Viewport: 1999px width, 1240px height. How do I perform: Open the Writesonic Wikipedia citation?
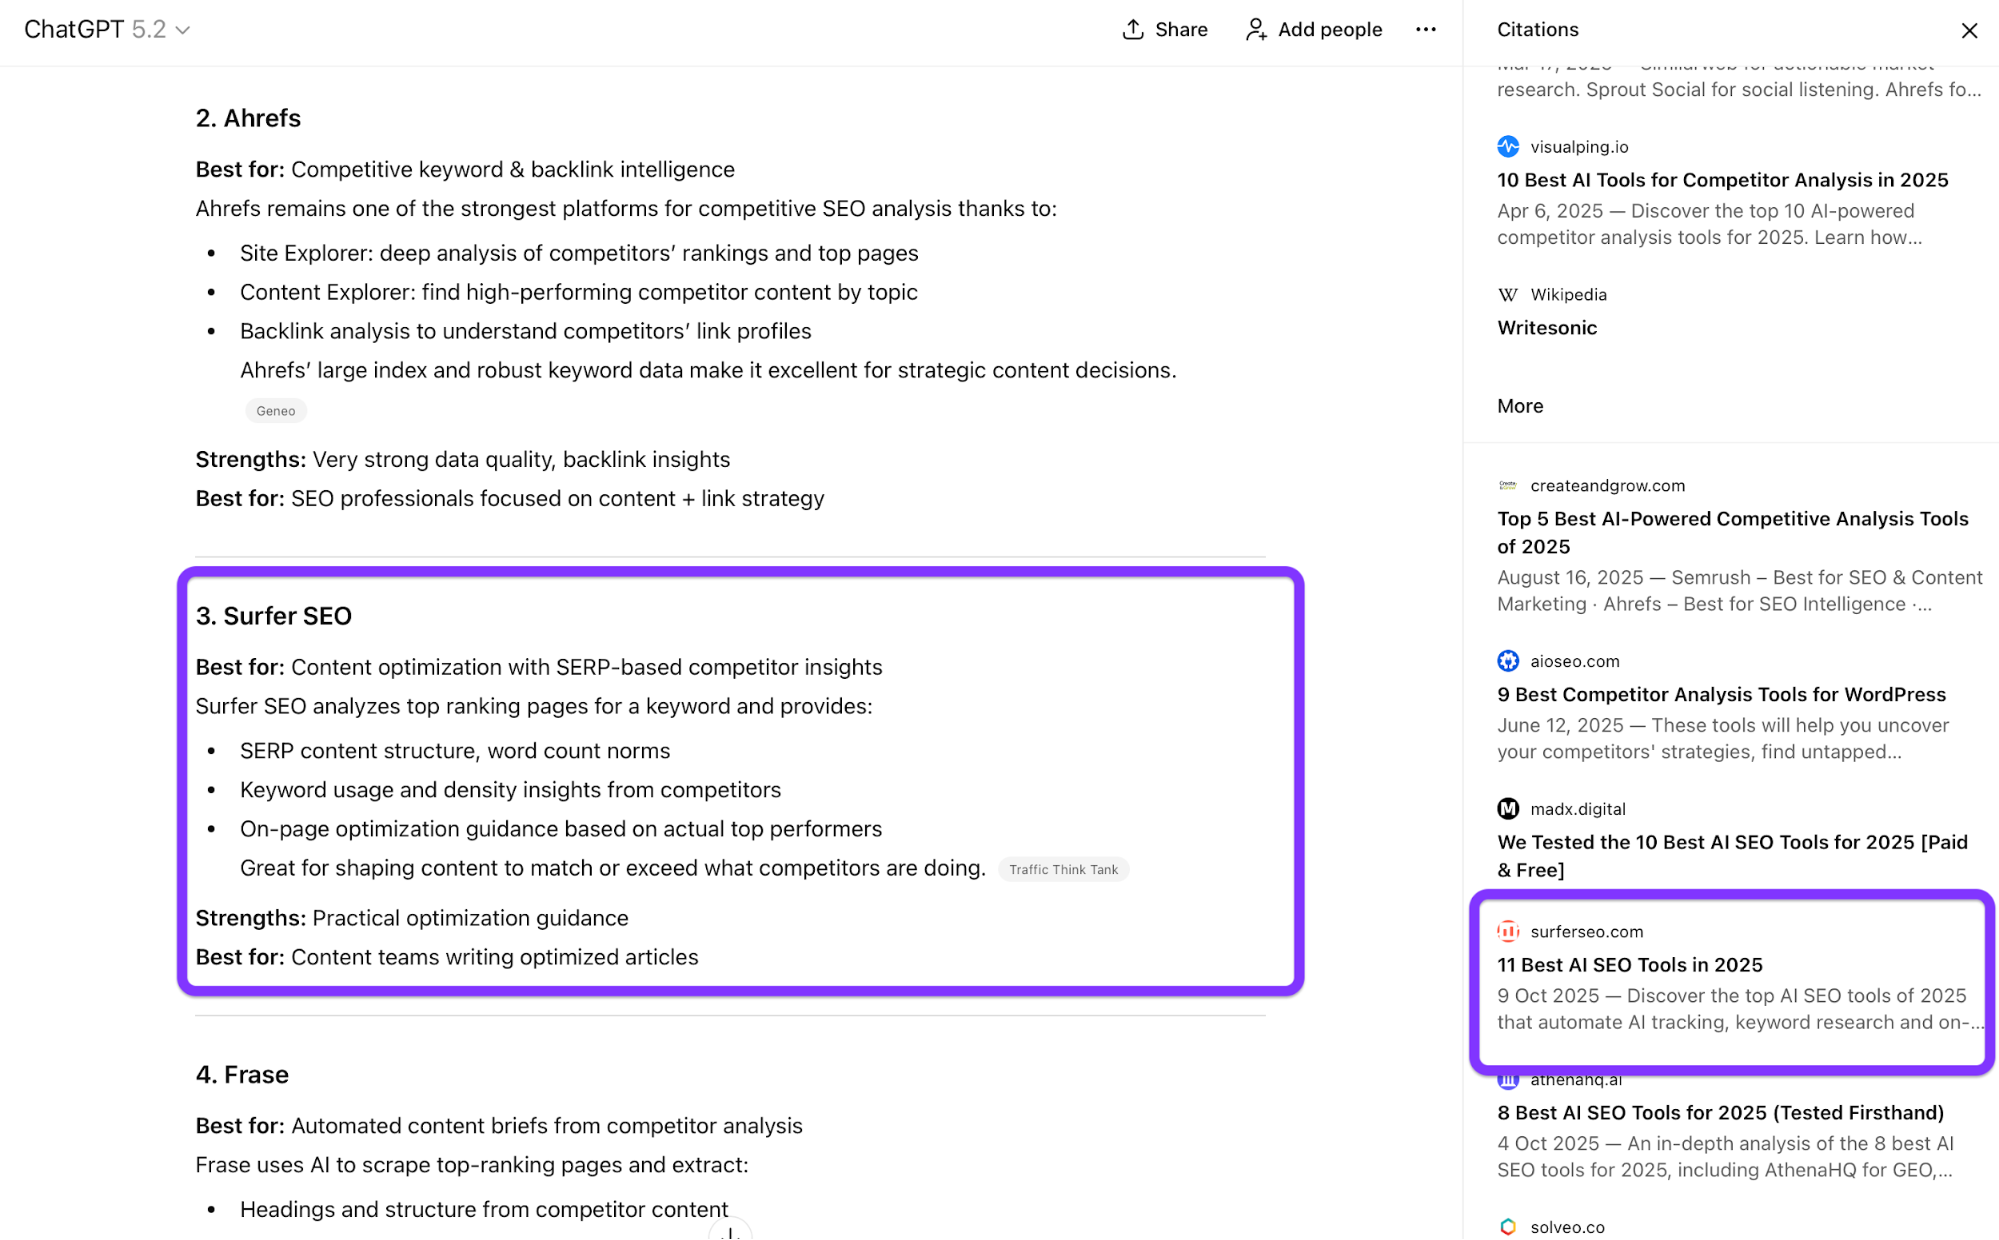(1547, 328)
